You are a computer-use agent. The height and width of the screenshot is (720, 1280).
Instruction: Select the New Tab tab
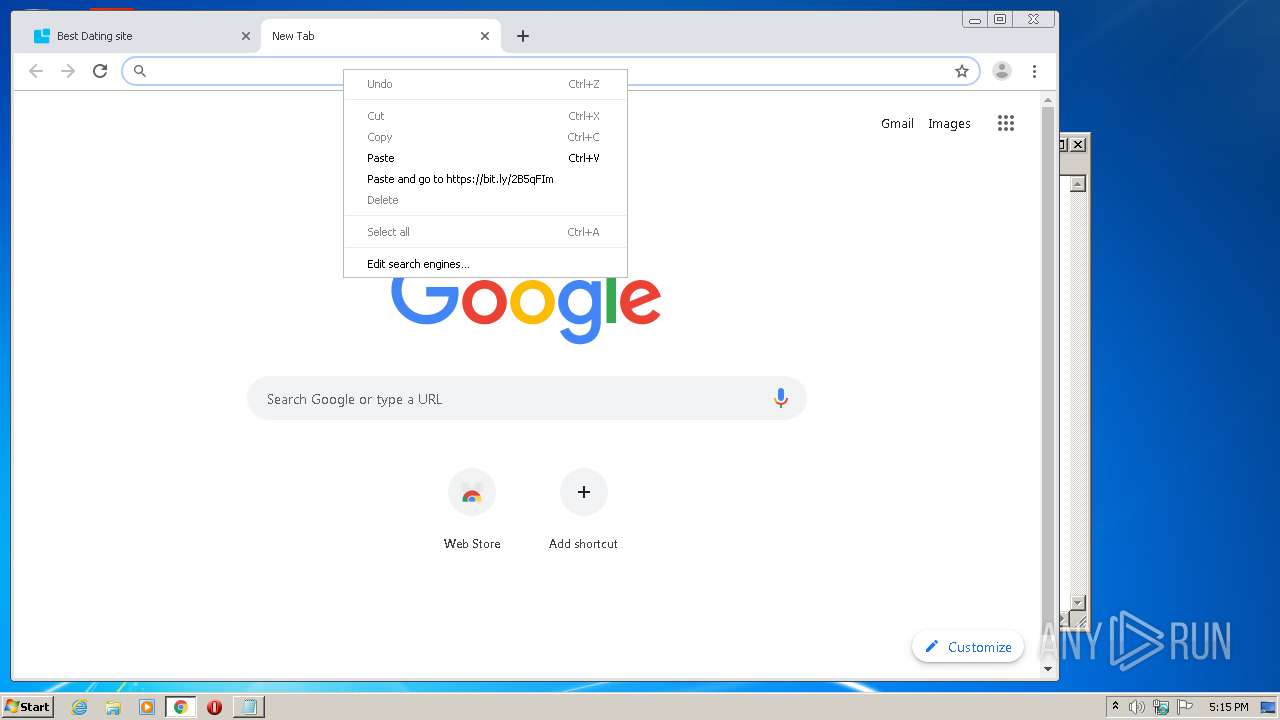pyautogui.click(x=380, y=36)
